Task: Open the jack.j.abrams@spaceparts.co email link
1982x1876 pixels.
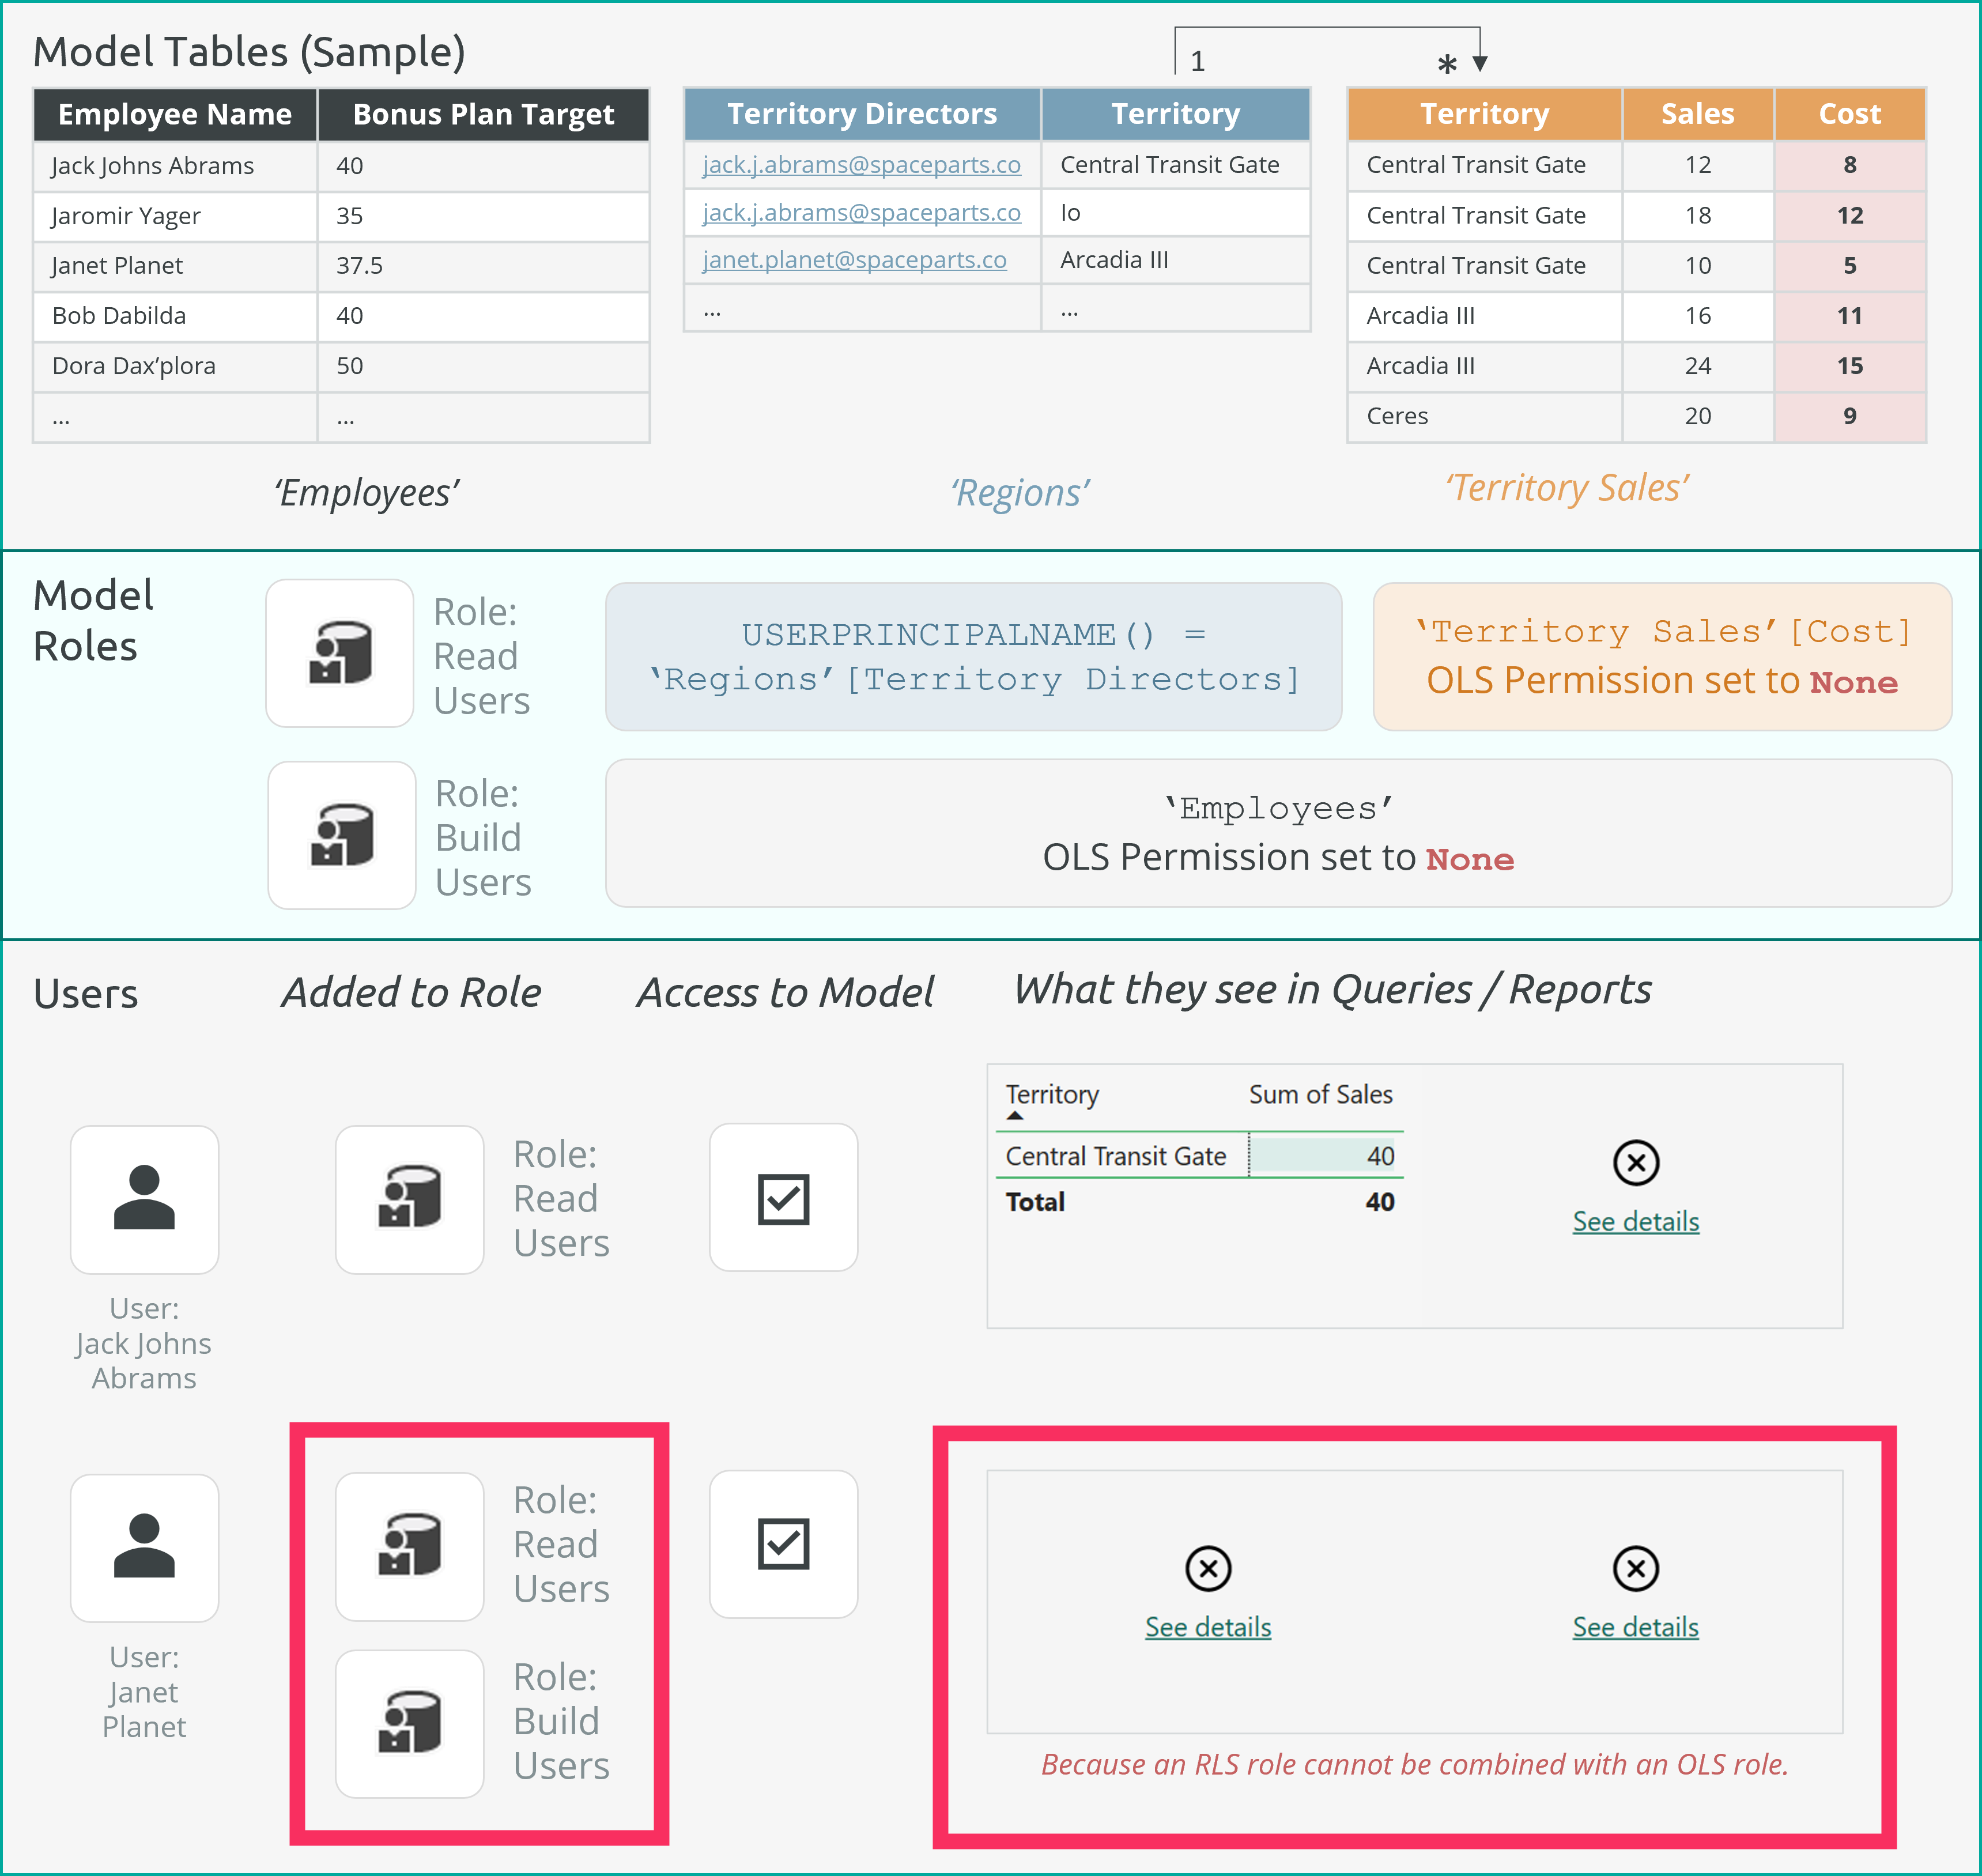Action: point(861,164)
